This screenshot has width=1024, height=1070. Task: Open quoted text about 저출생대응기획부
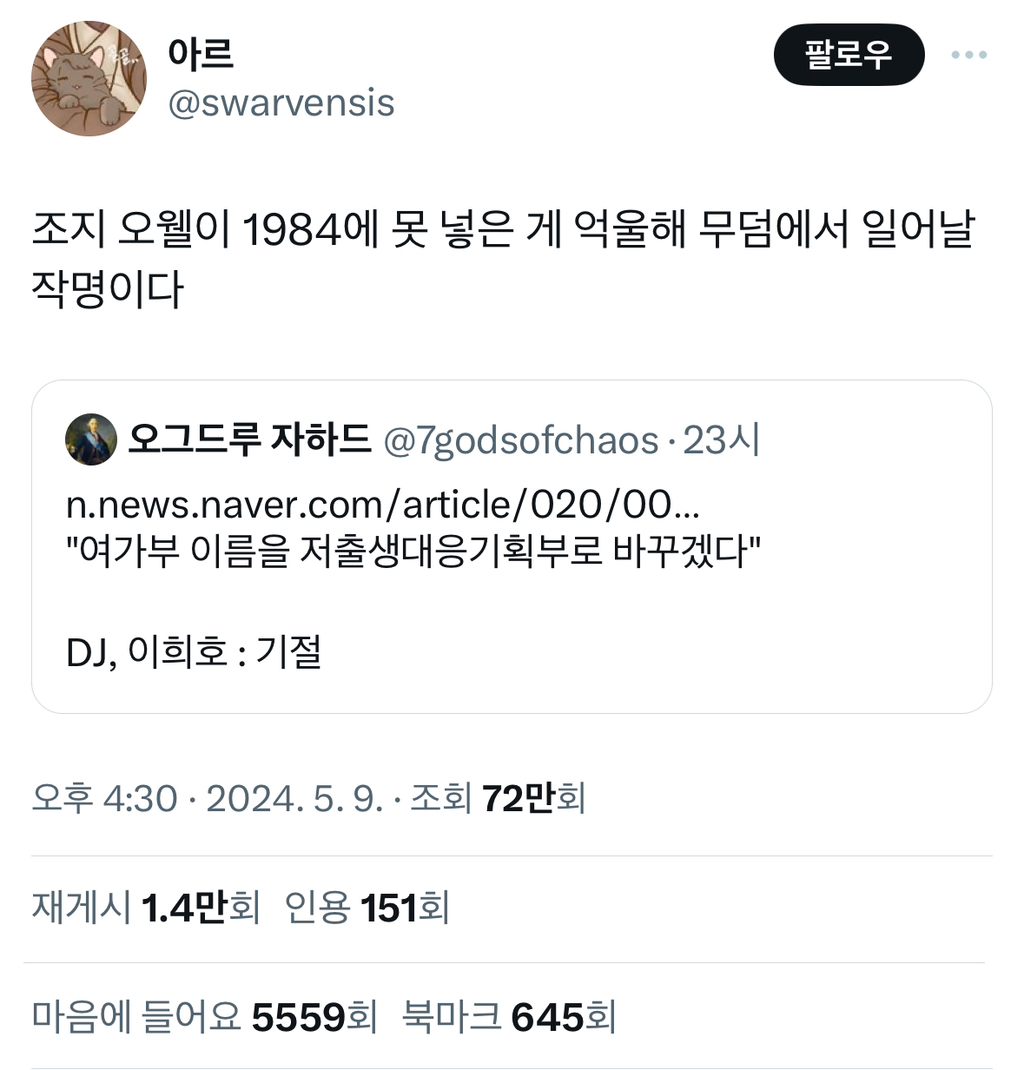tap(413, 551)
